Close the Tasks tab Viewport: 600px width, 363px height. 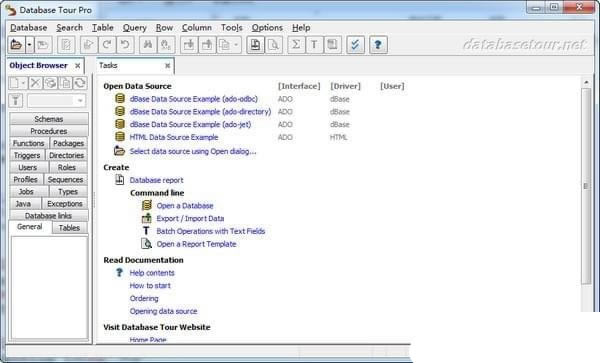coord(167,66)
